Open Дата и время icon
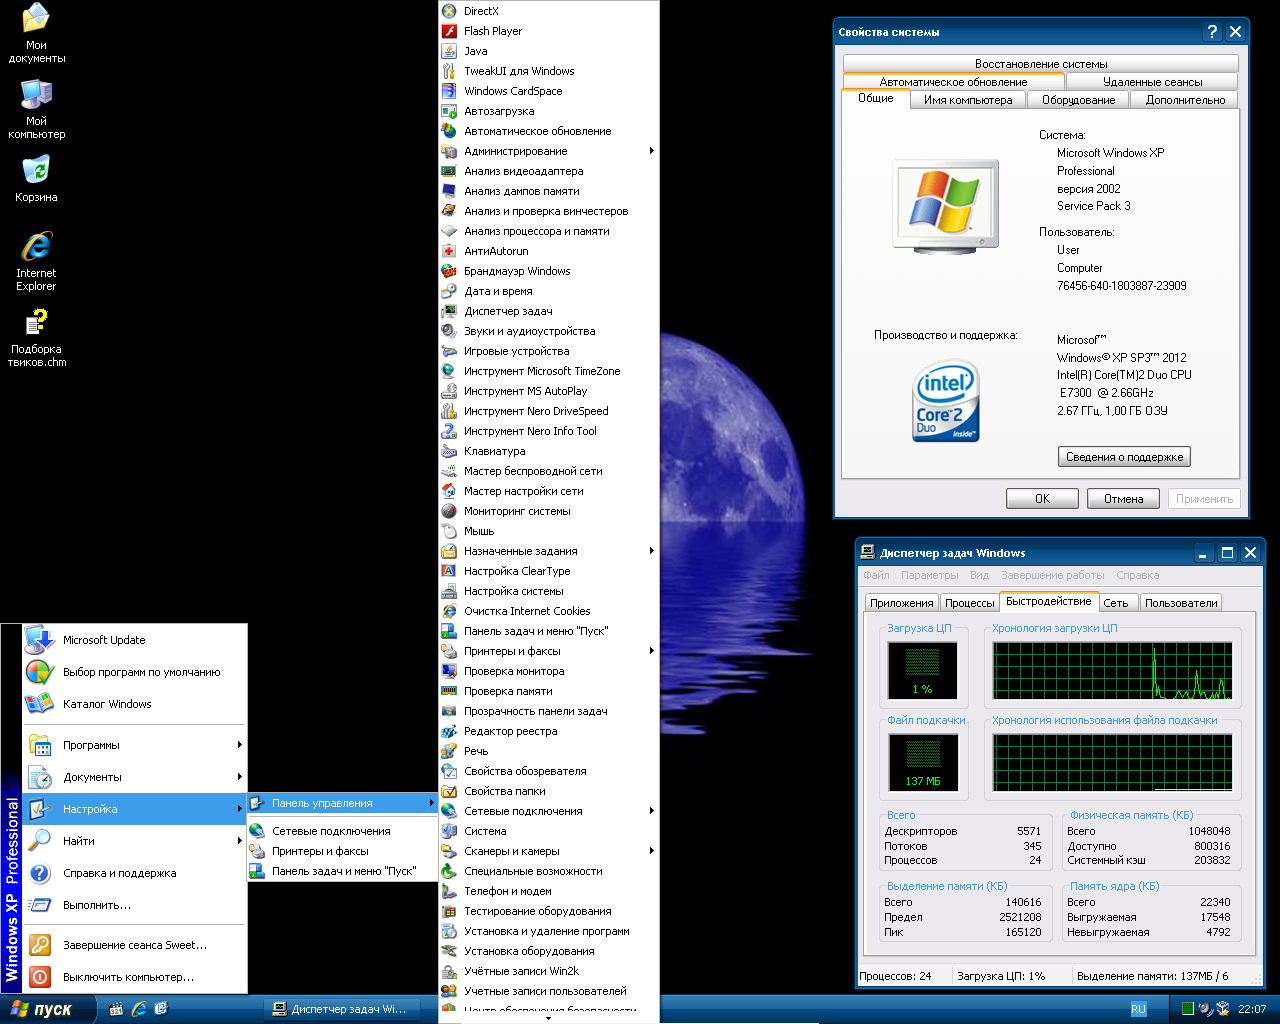The image size is (1280, 1024). pyautogui.click(x=449, y=291)
